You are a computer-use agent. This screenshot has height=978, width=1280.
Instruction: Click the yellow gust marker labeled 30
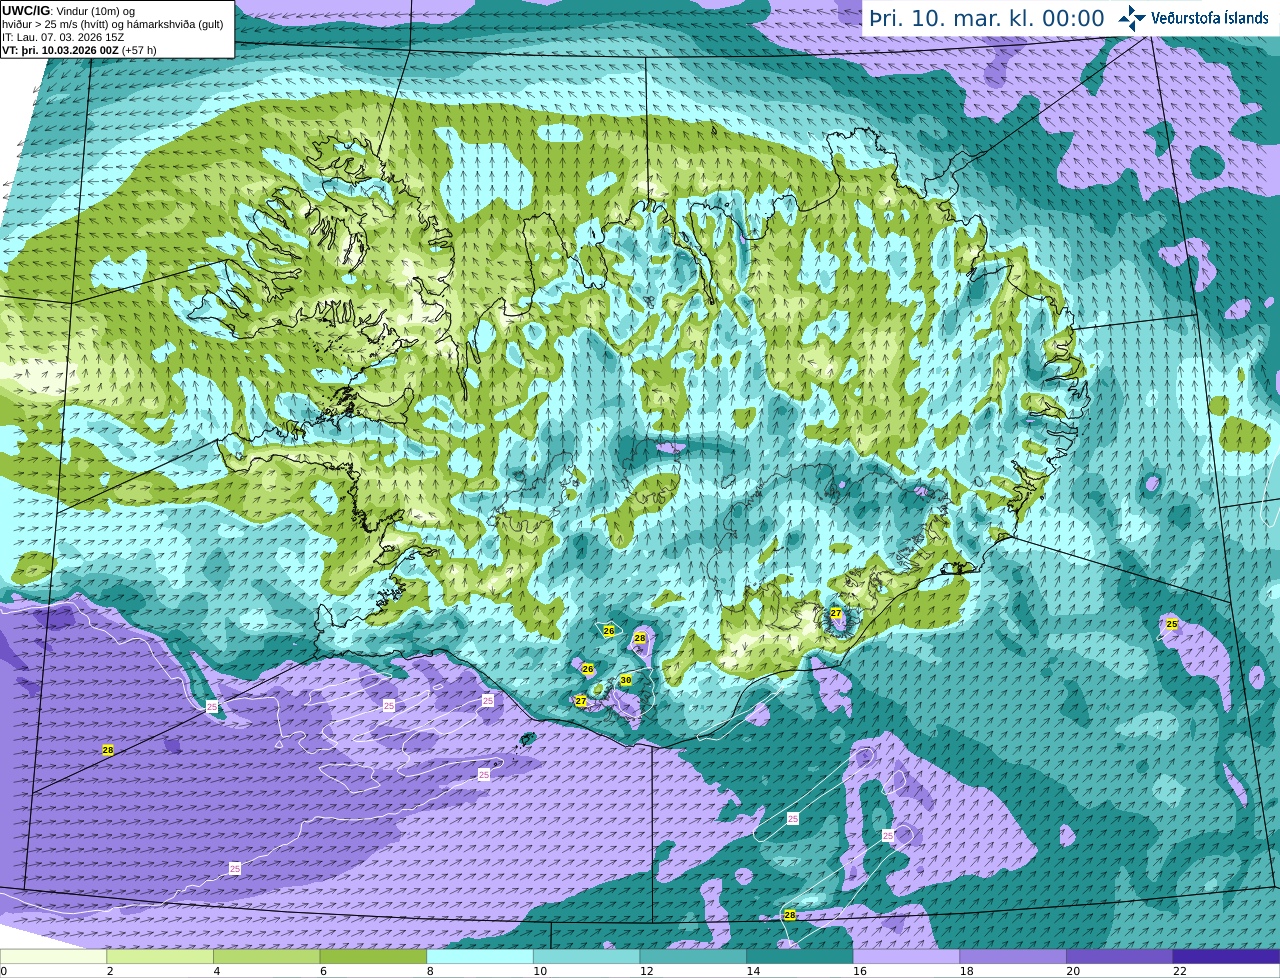pos(626,680)
